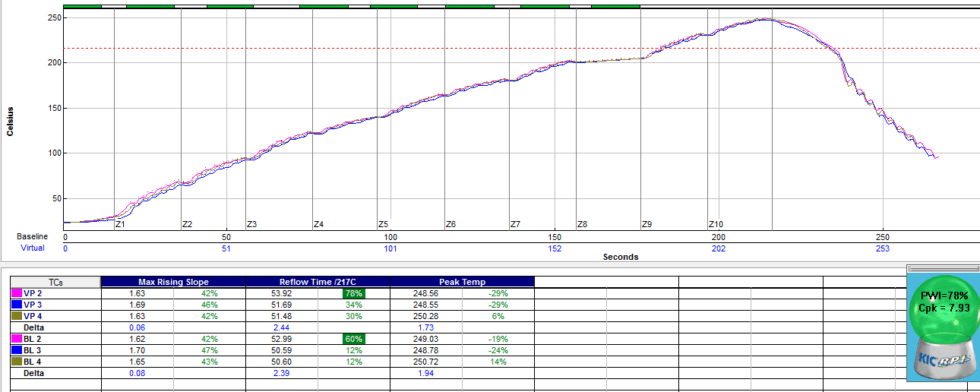Click the Virtual axis label

pyautogui.click(x=33, y=248)
